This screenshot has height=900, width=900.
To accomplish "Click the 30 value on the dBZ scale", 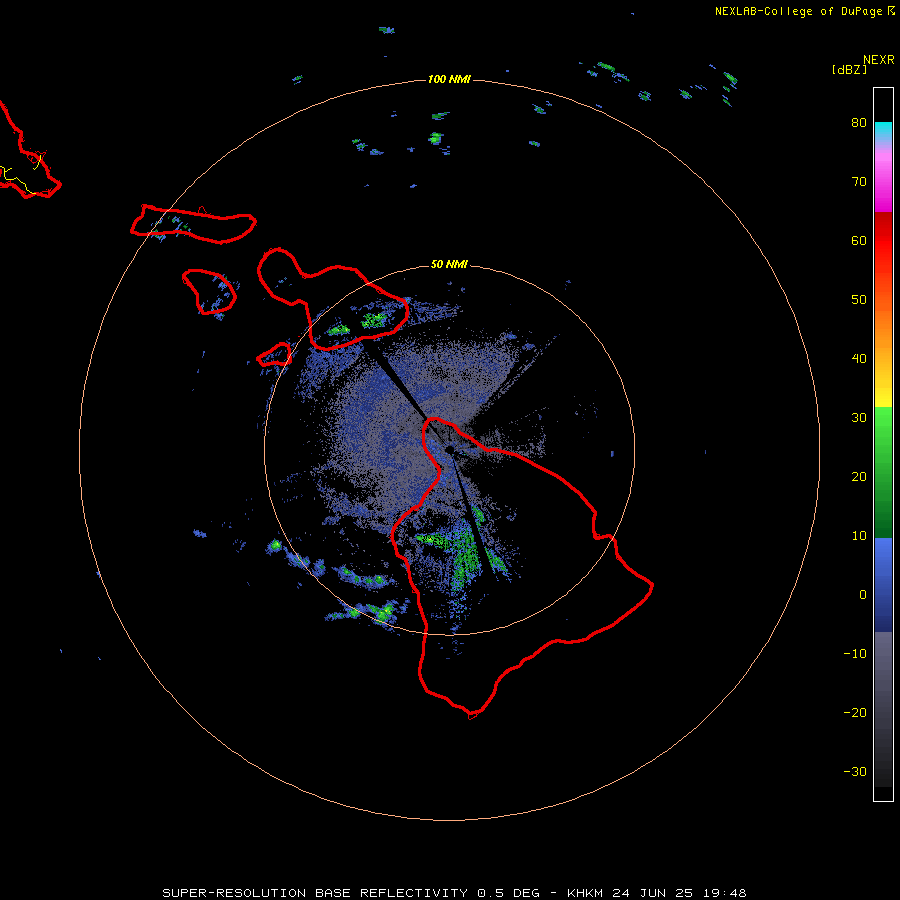I will (859, 418).
